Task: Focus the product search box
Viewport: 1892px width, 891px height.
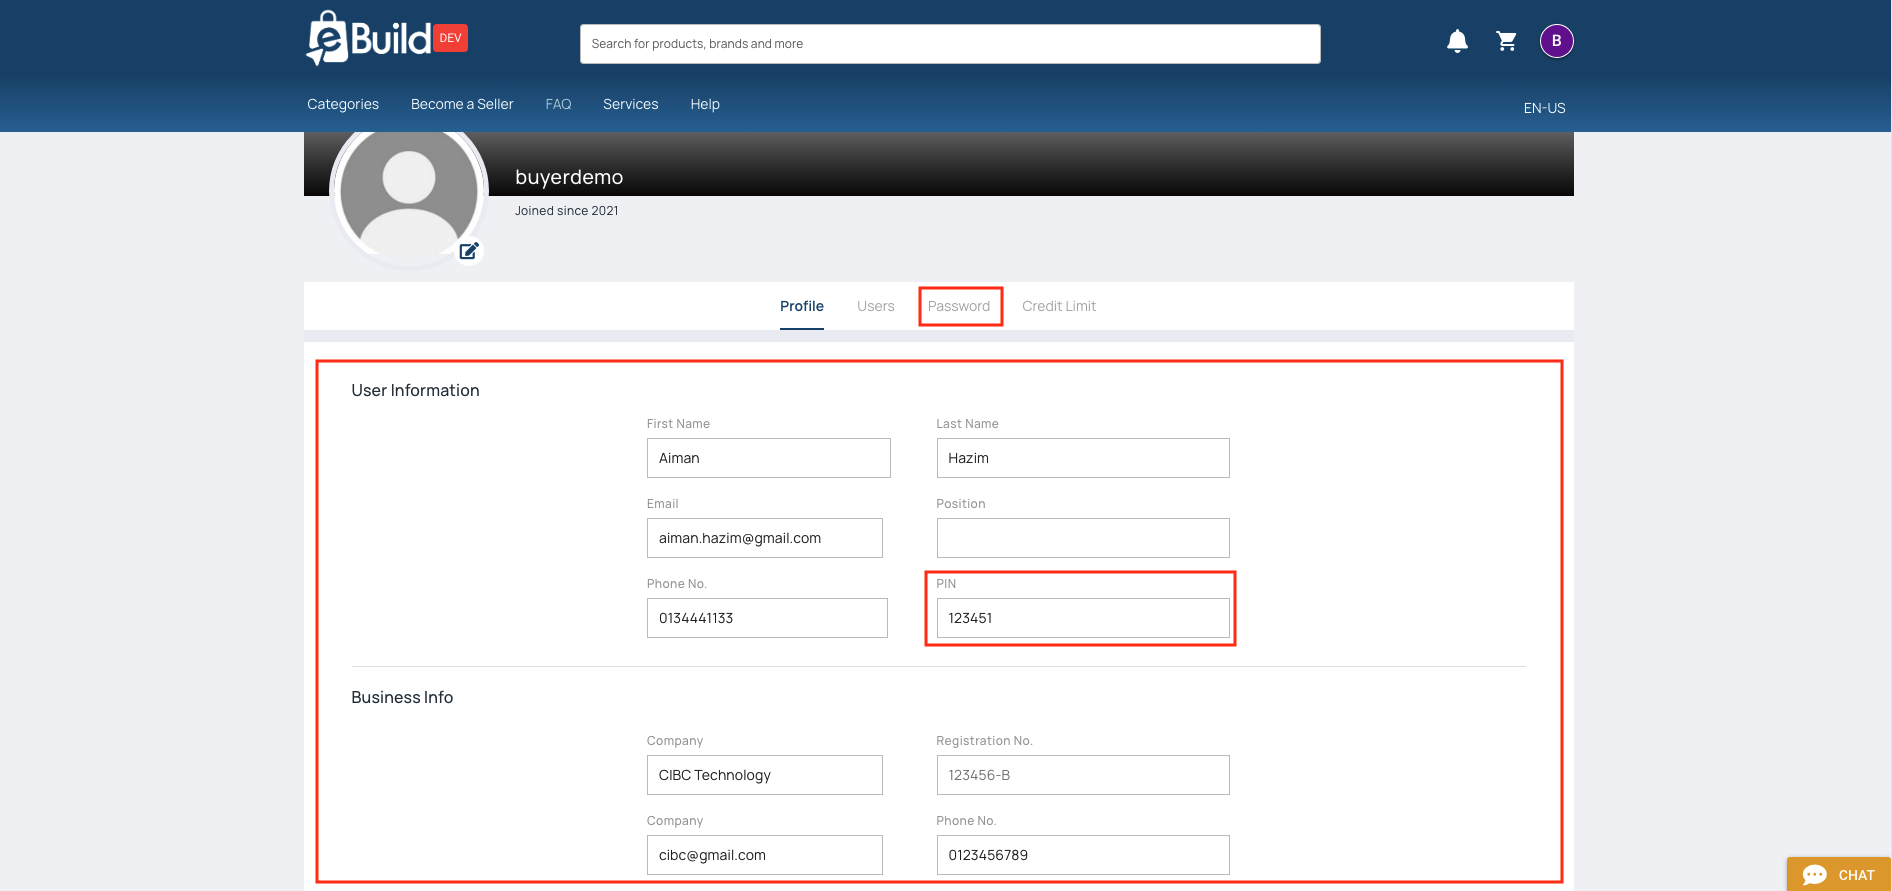Action: pos(950,44)
